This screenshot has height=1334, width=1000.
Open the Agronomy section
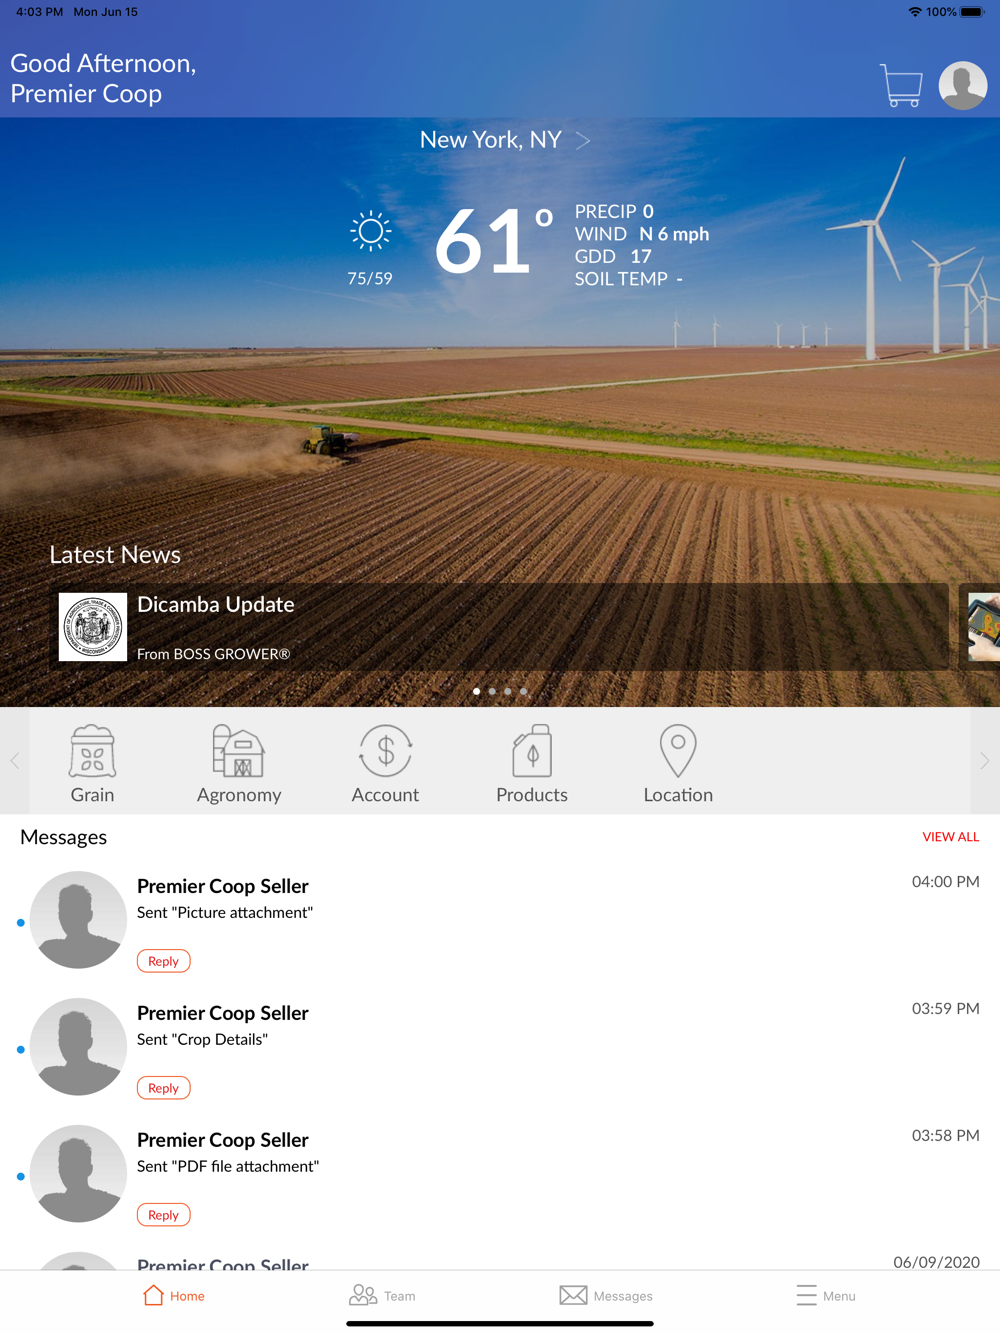239,764
